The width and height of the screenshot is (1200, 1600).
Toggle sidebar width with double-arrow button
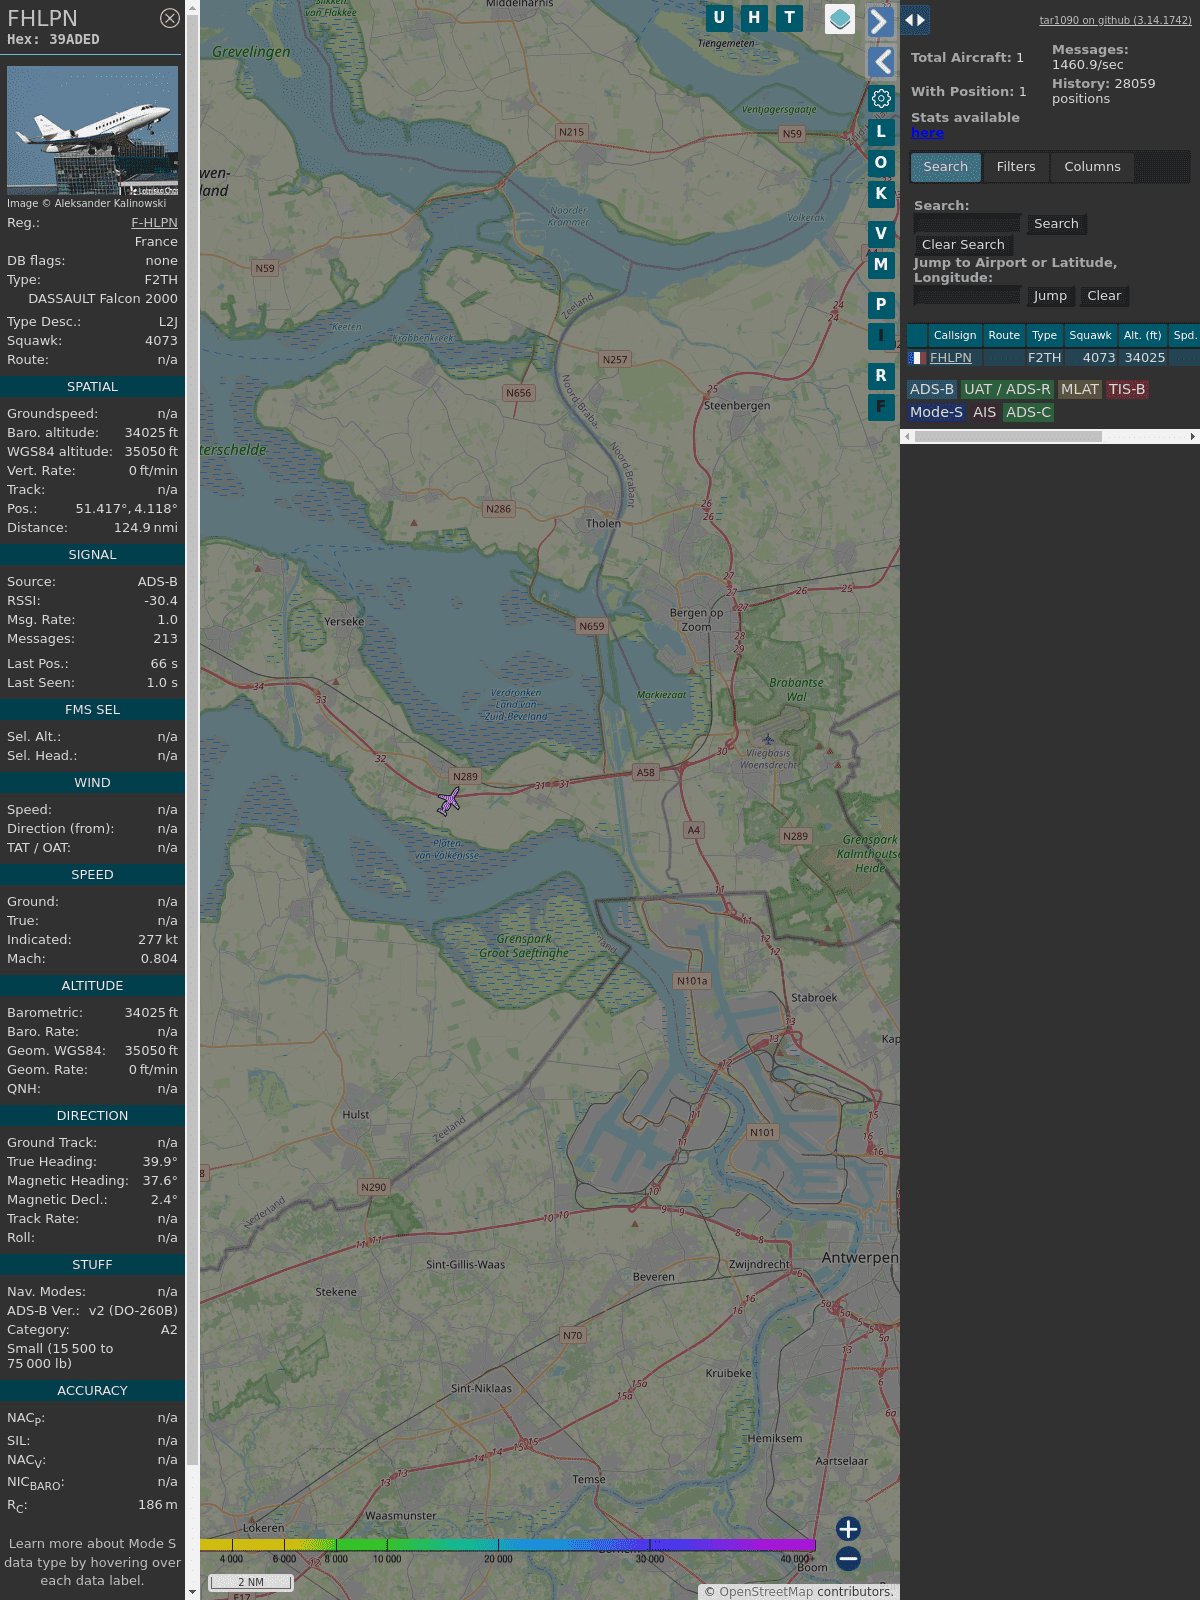click(x=915, y=20)
